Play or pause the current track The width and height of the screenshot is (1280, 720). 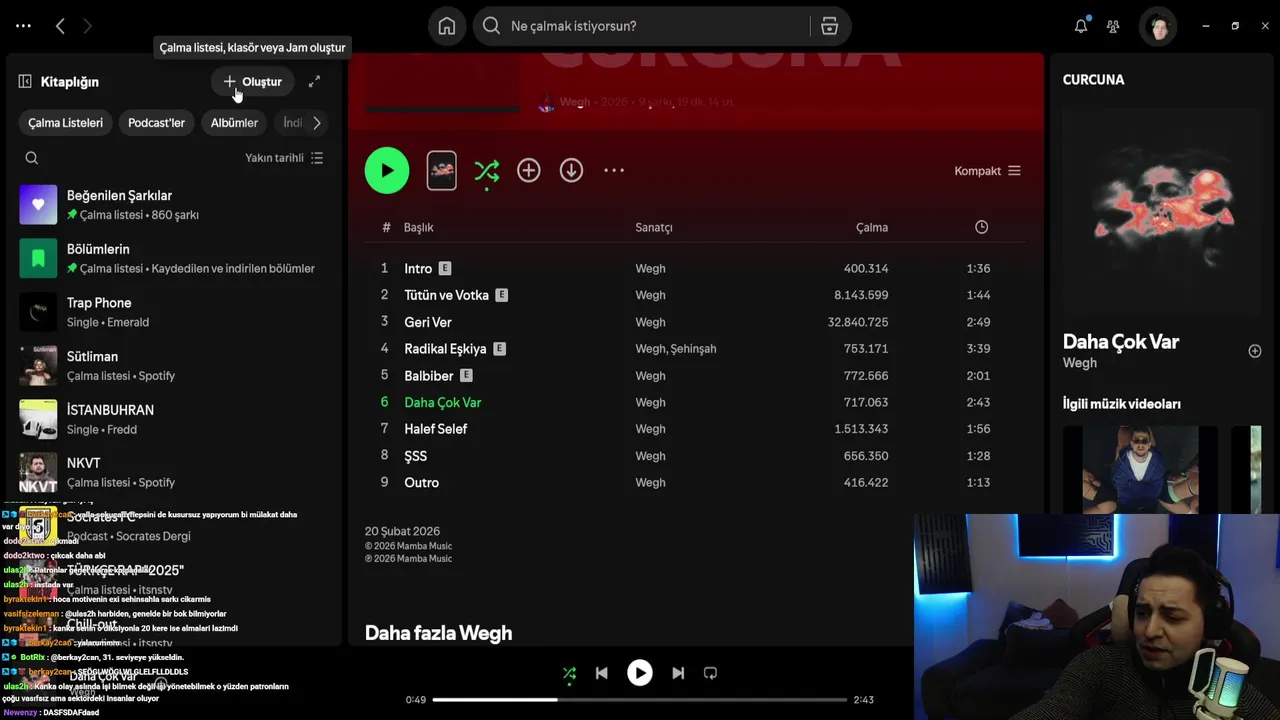640,673
